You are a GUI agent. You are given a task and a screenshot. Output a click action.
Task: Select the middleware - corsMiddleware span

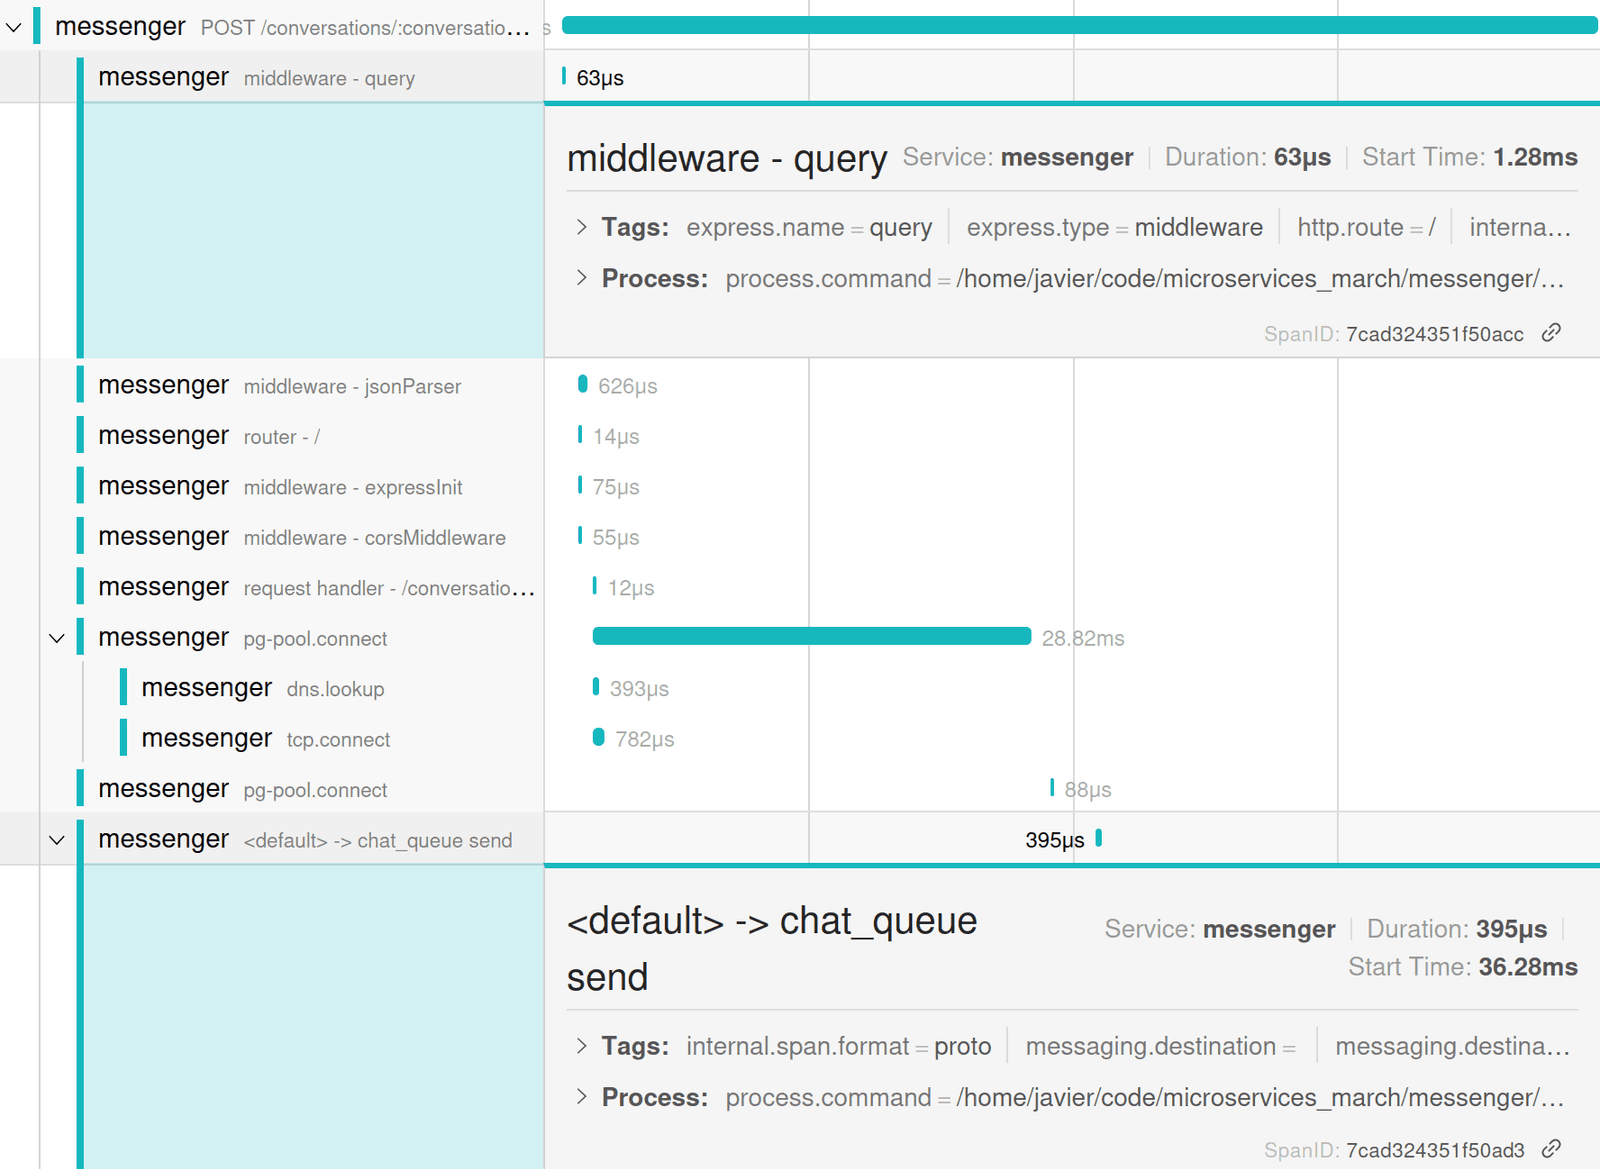(x=300, y=537)
